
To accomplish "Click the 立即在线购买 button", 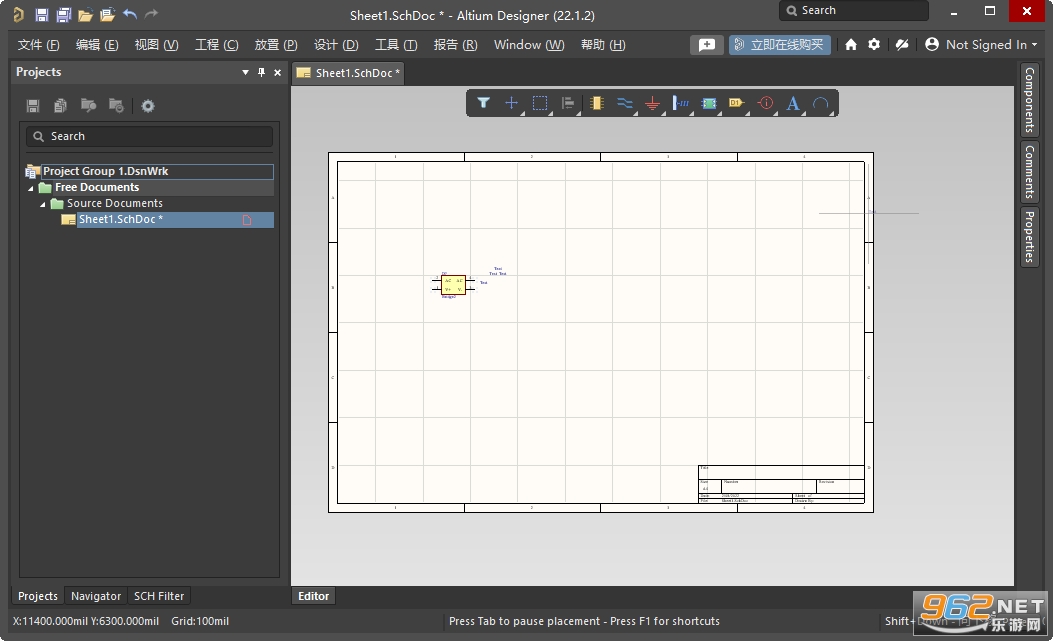I will pyautogui.click(x=780, y=44).
